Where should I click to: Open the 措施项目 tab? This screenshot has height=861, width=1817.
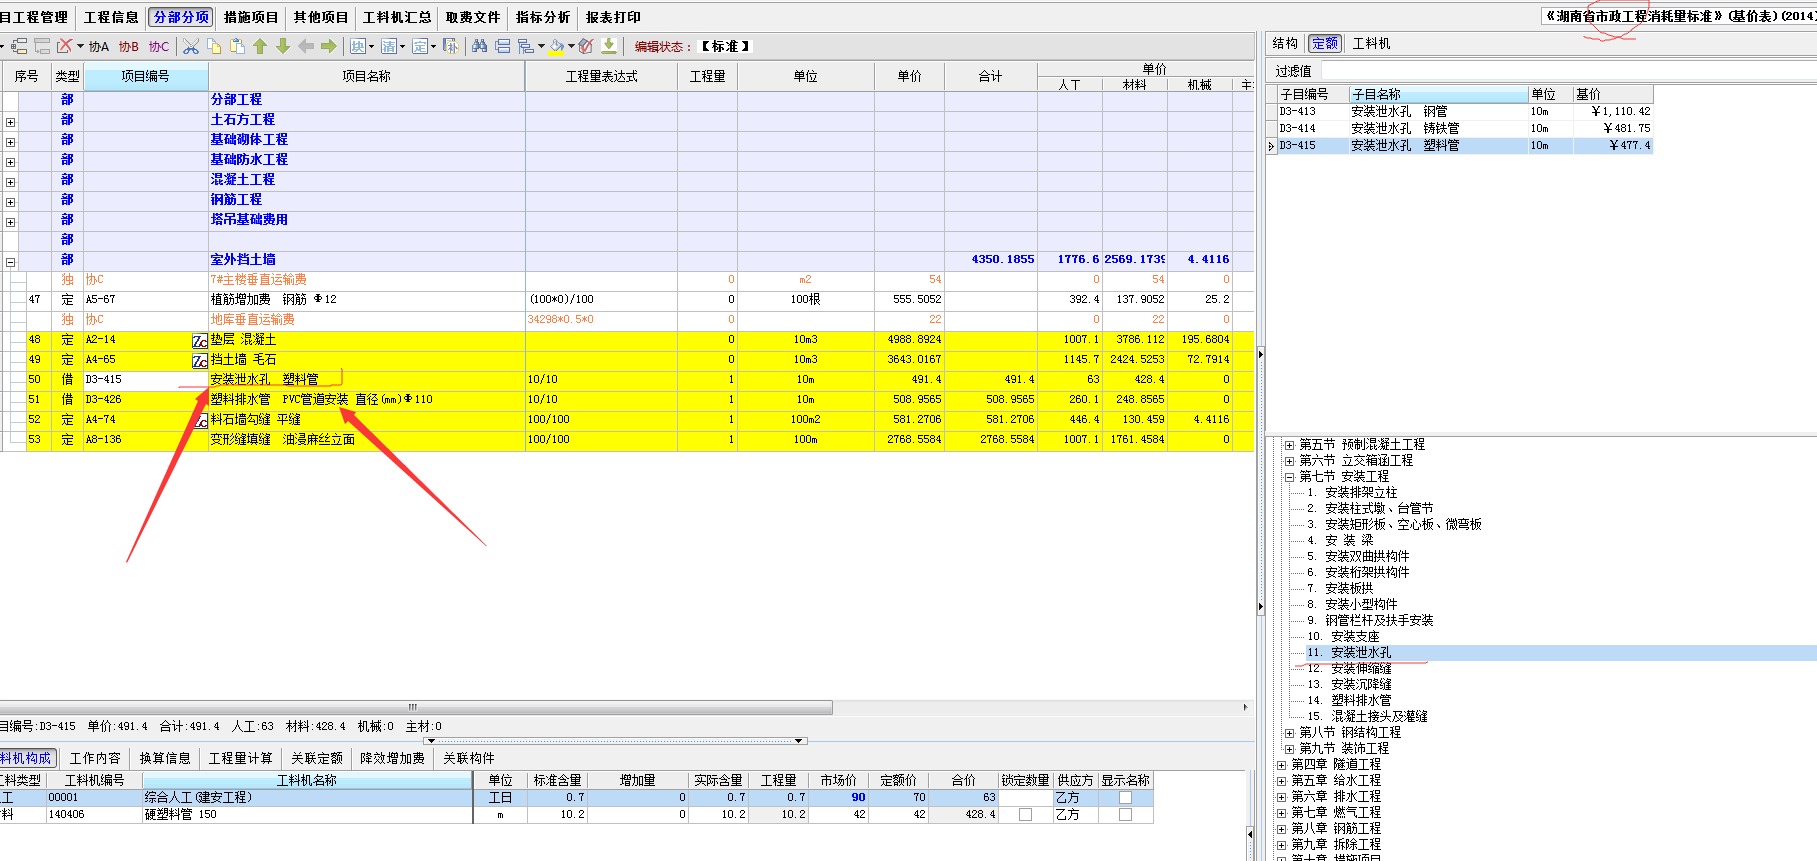pos(251,17)
